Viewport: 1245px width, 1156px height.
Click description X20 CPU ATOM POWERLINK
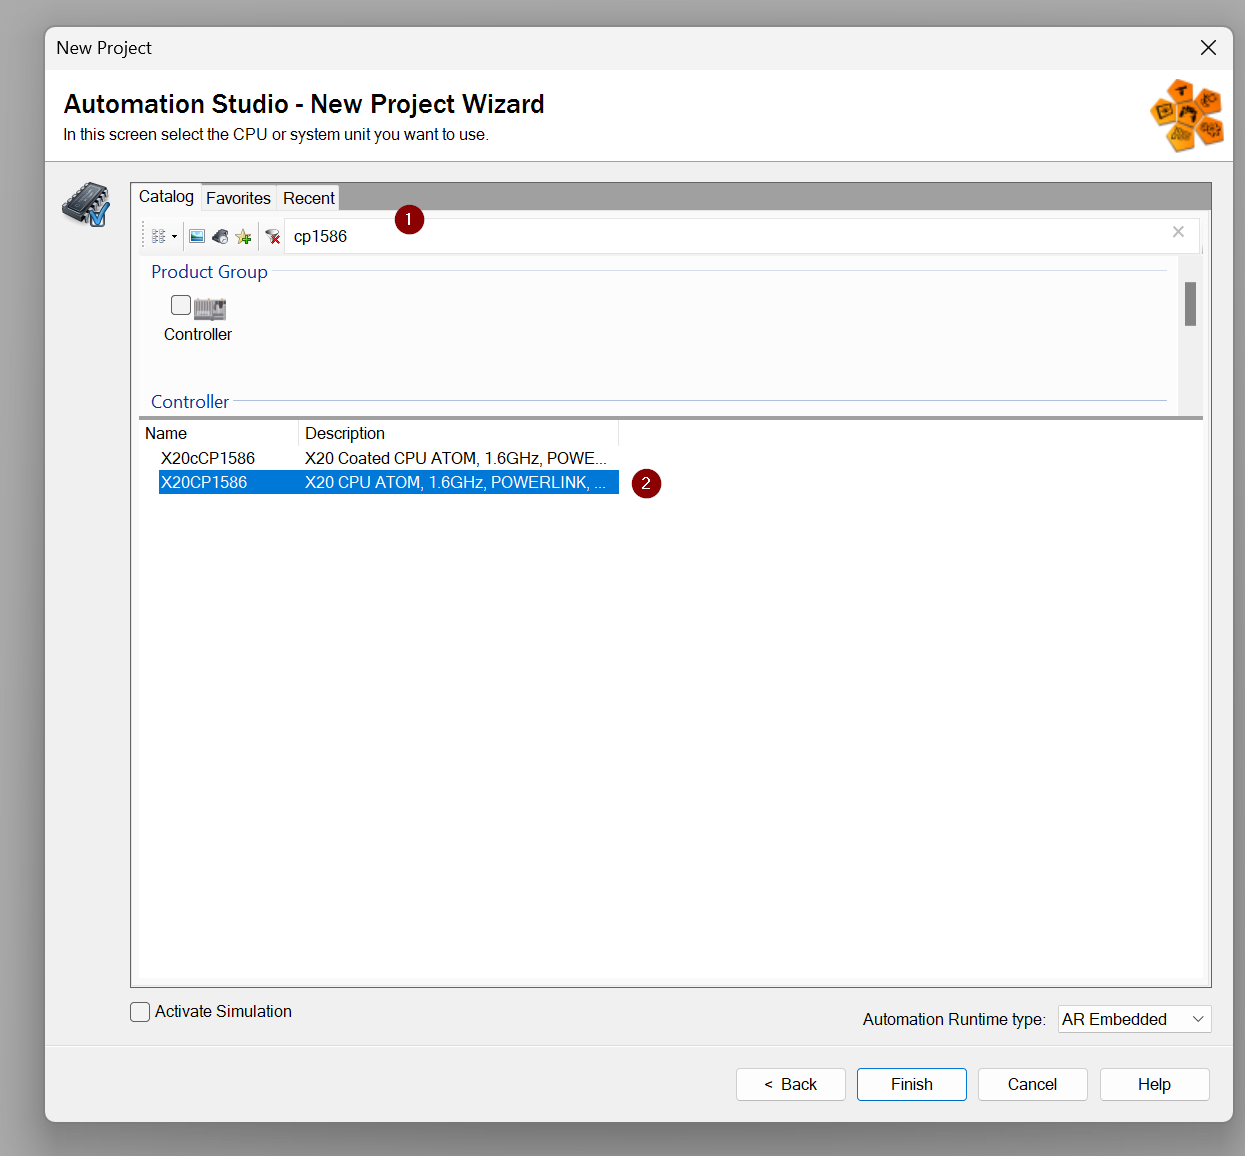click(x=456, y=482)
